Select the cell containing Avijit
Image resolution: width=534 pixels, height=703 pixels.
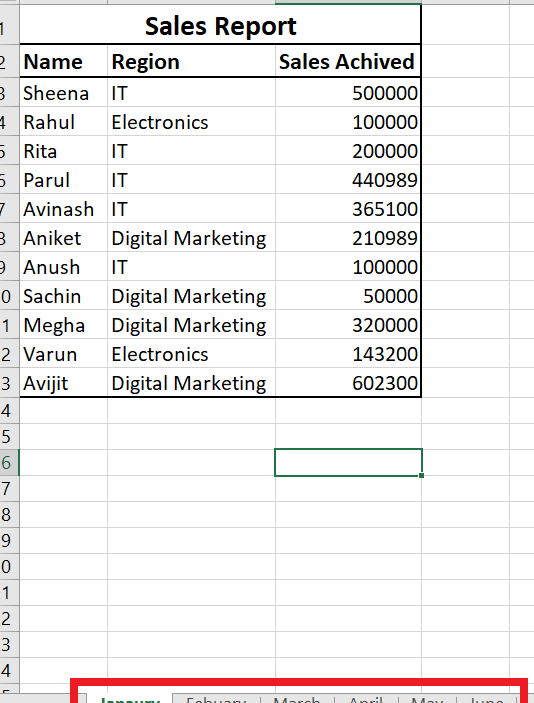(x=64, y=383)
